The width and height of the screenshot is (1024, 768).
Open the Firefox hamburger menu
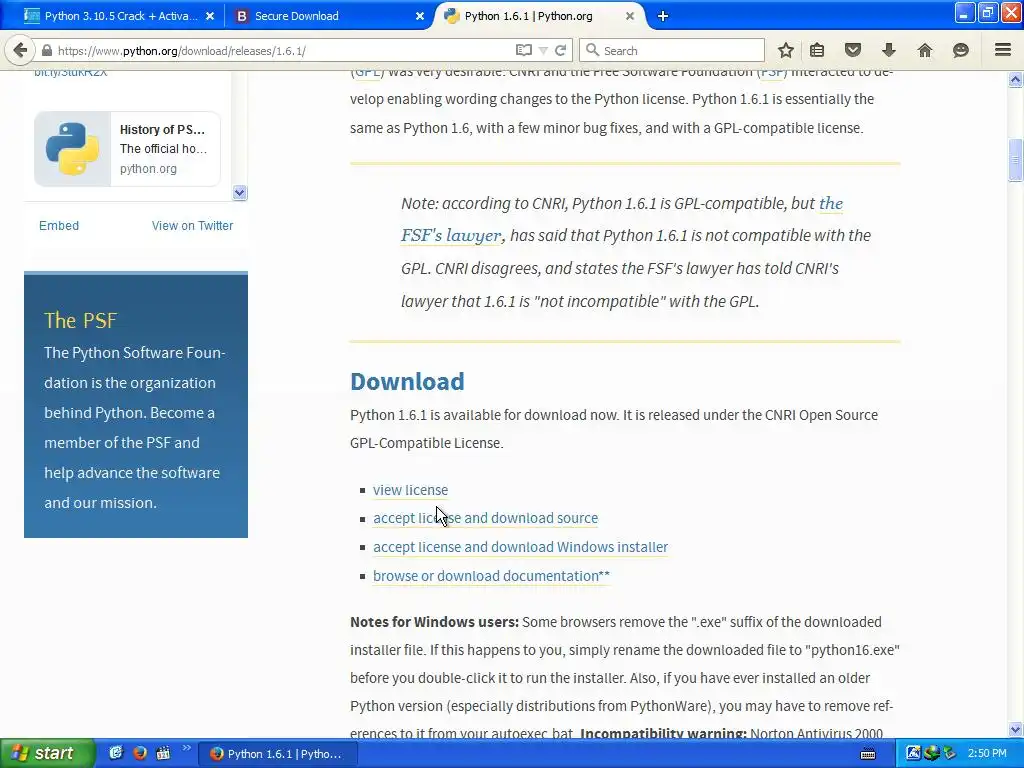(x=1003, y=50)
